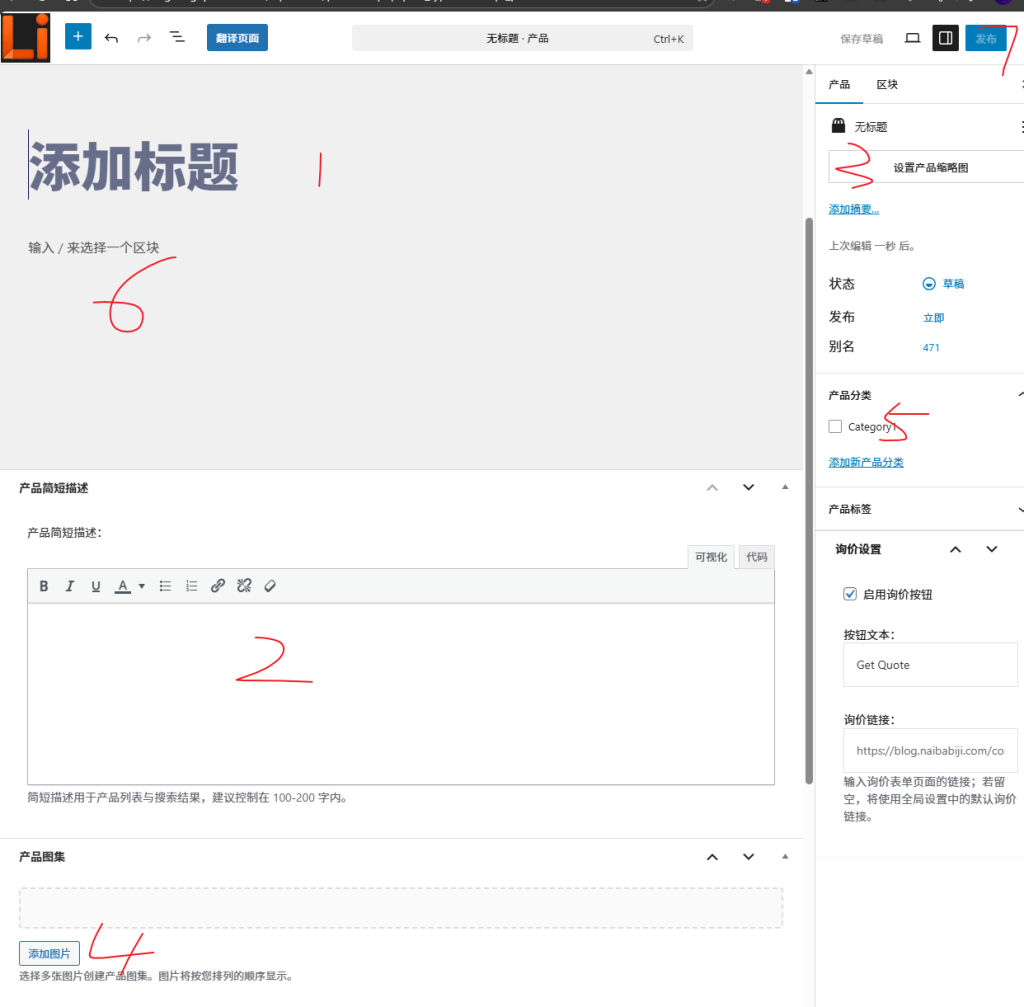
Task: Apply italic formatting in the description toolbar
Action: (69, 586)
